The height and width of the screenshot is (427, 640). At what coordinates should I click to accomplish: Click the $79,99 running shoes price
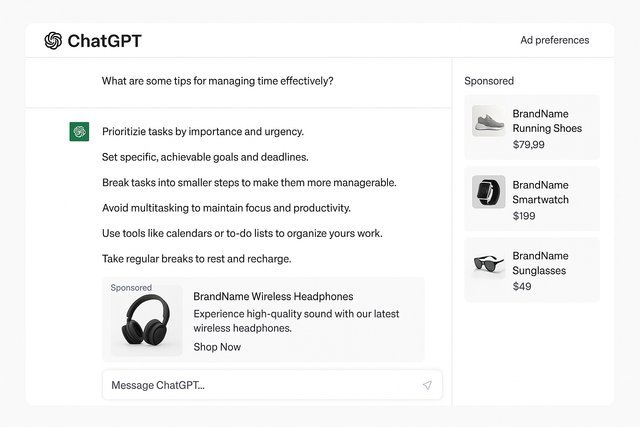click(x=529, y=145)
